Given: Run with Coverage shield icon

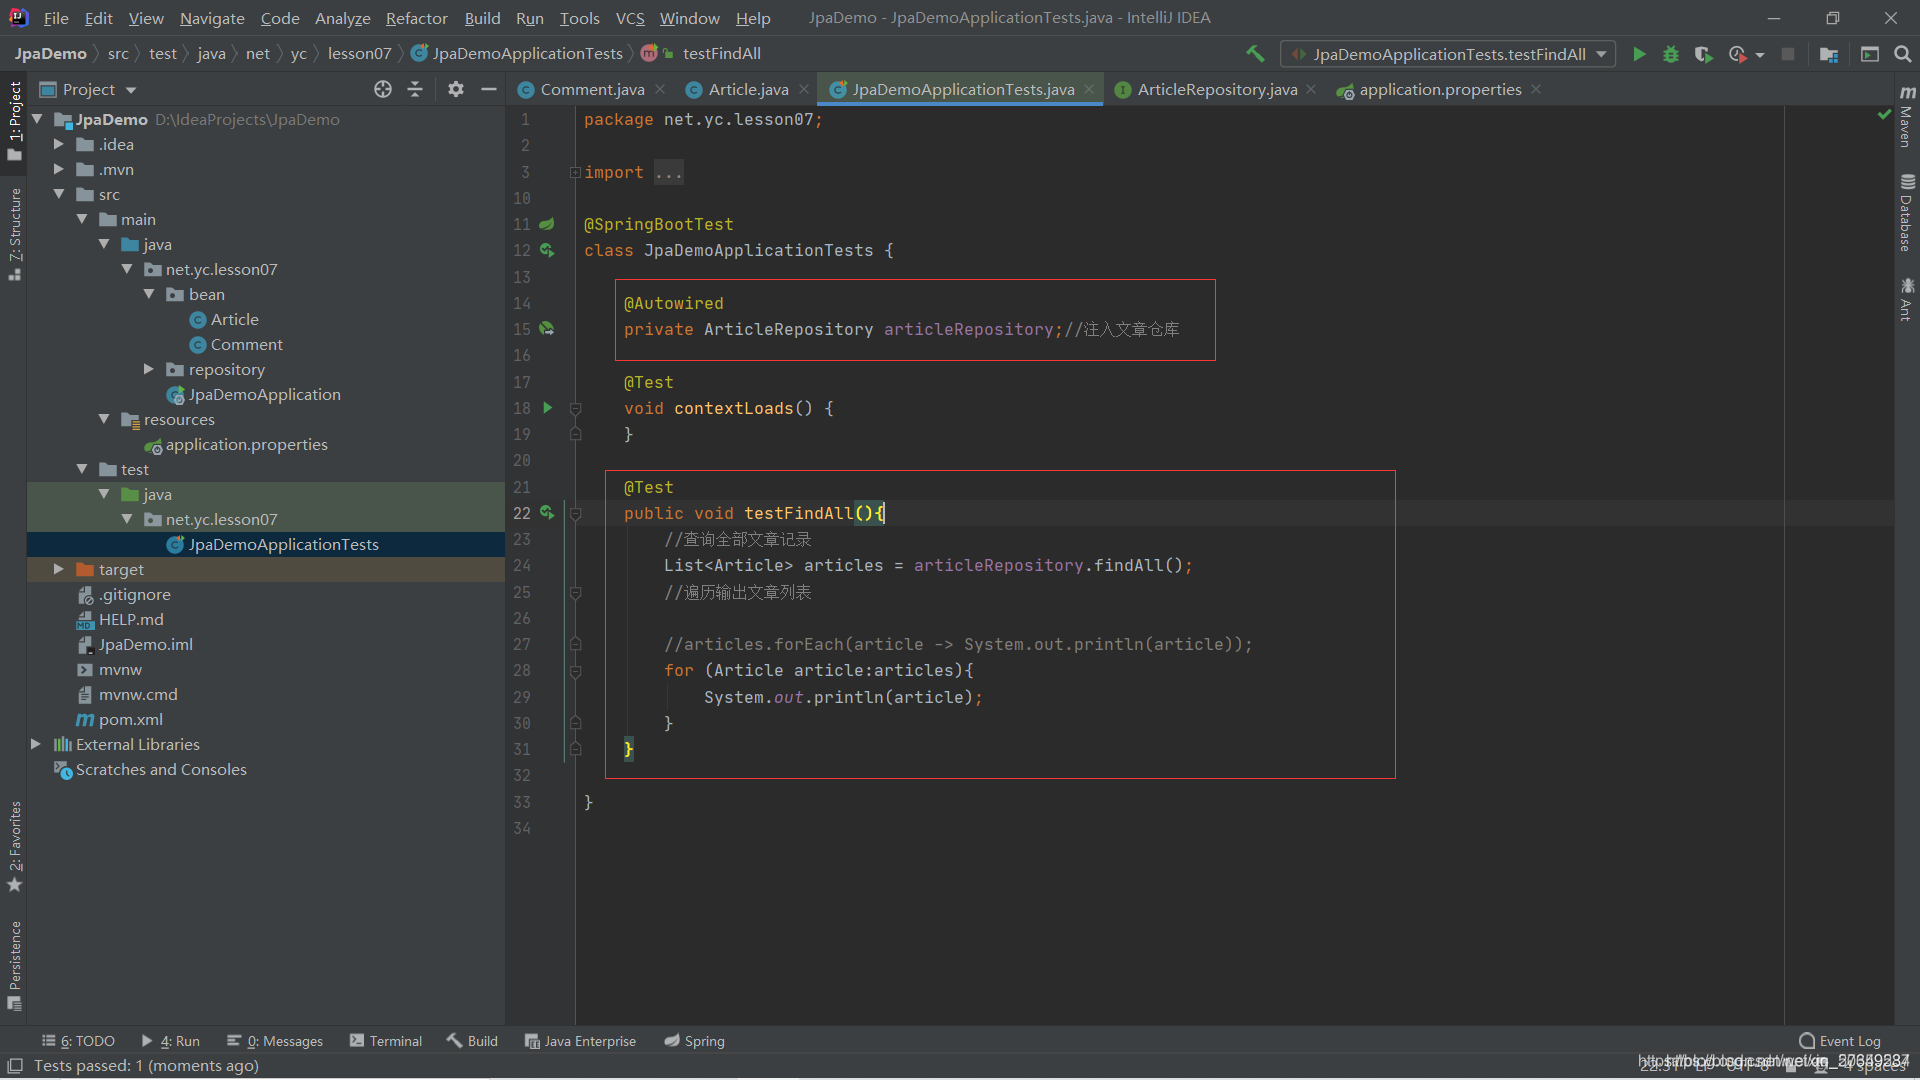Looking at the screenshot, I should point(1703,54).
